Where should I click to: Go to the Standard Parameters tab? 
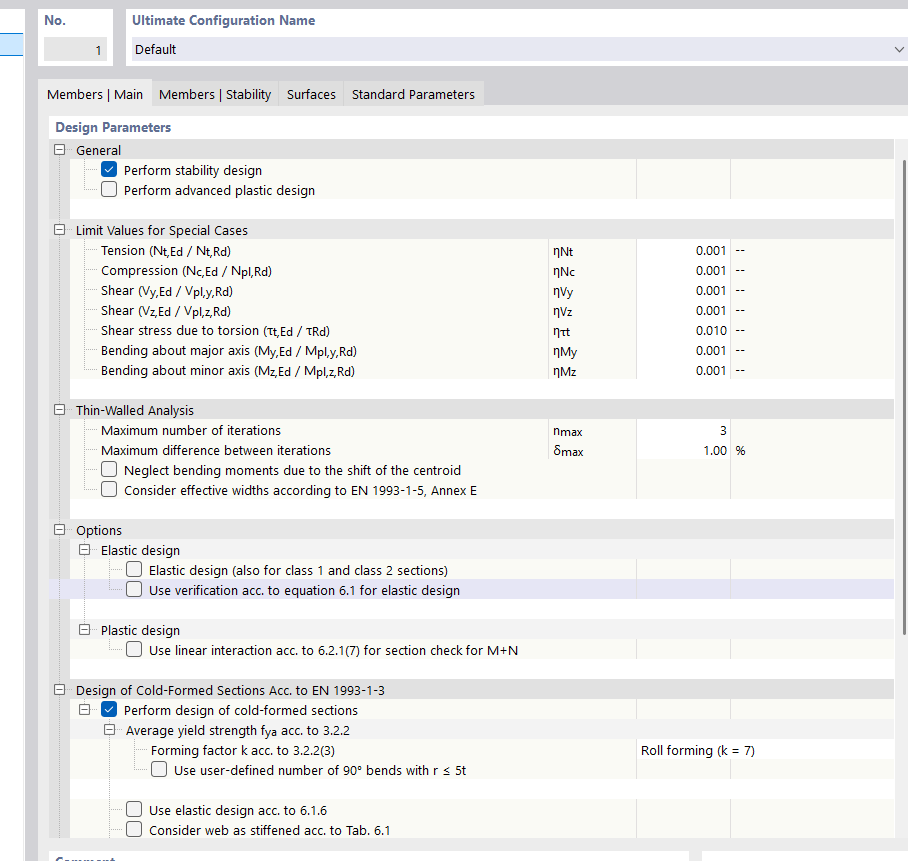tap(413, 94)
